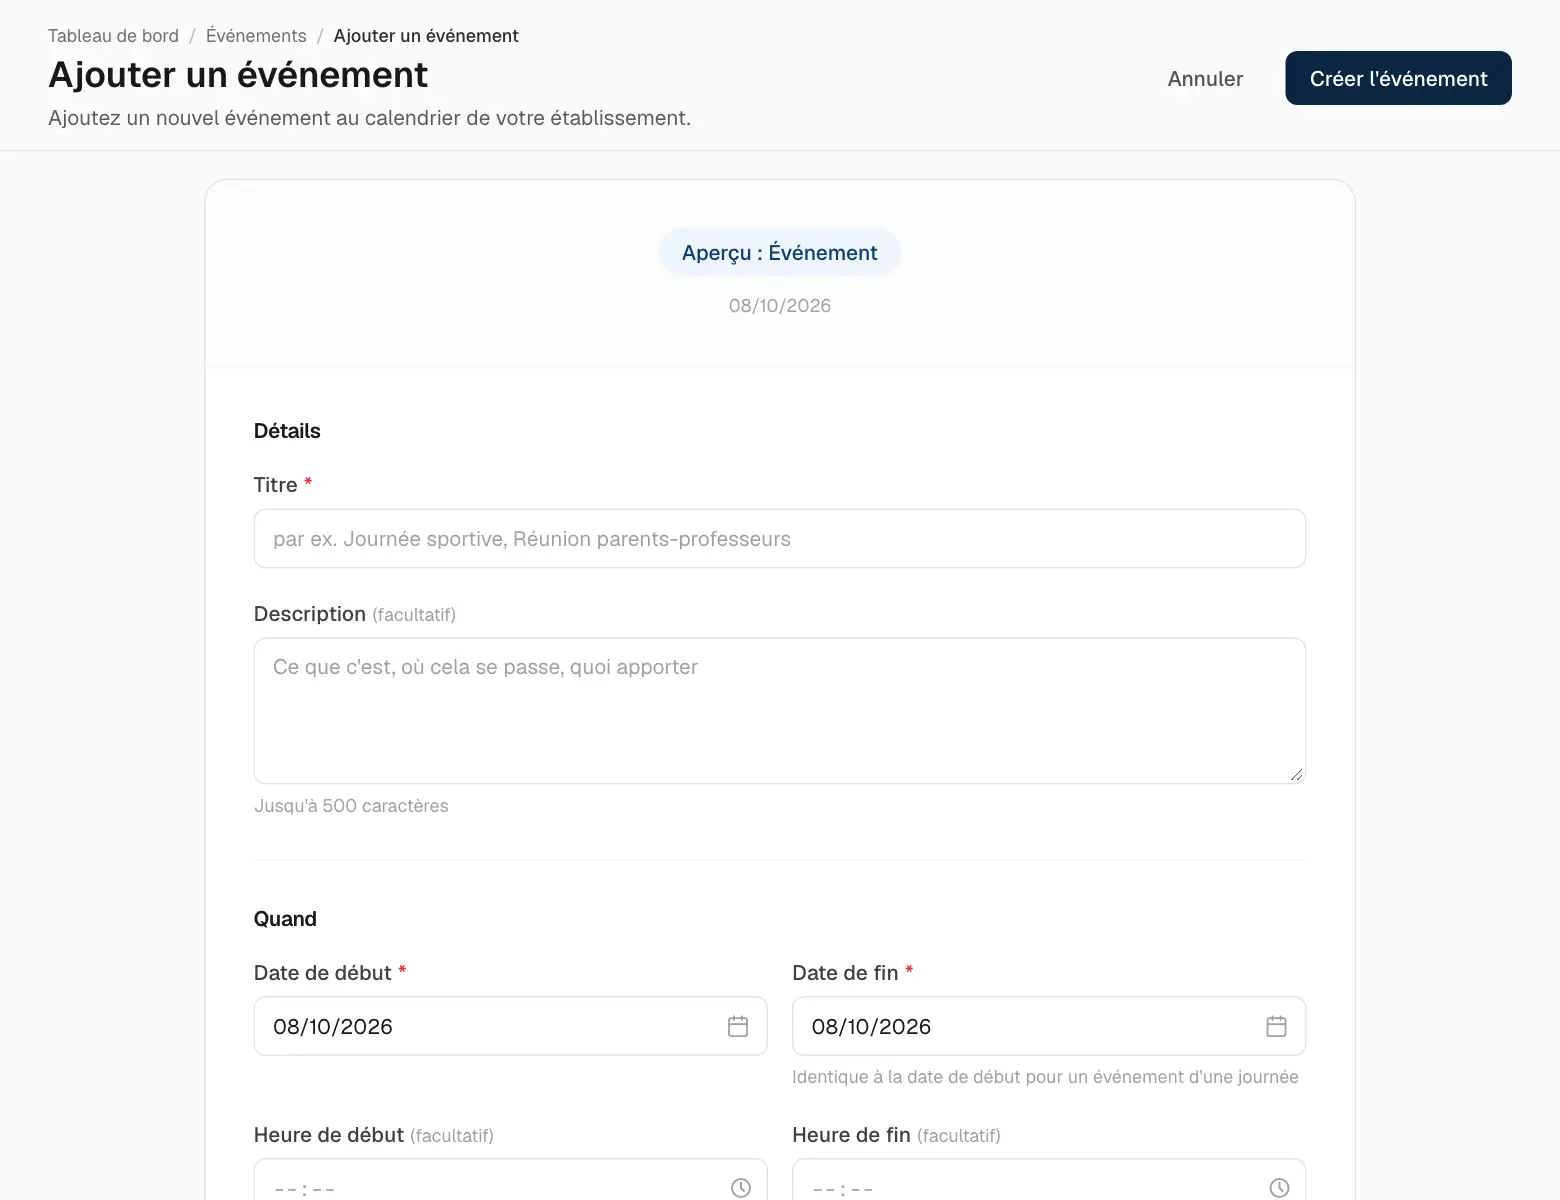Grab the Description textarea resize handle
This screenshot has height=1200, width=1560.
(x=1296, y=774)
